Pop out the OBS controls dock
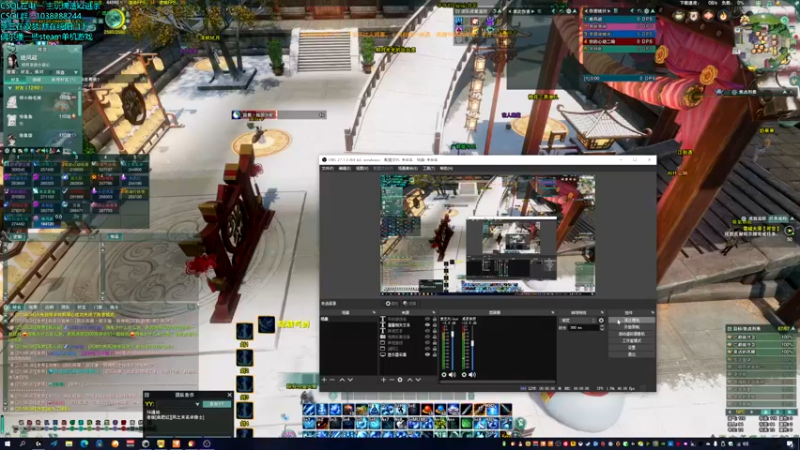This screenshot has width=800, height=450. tap(653, 312)
